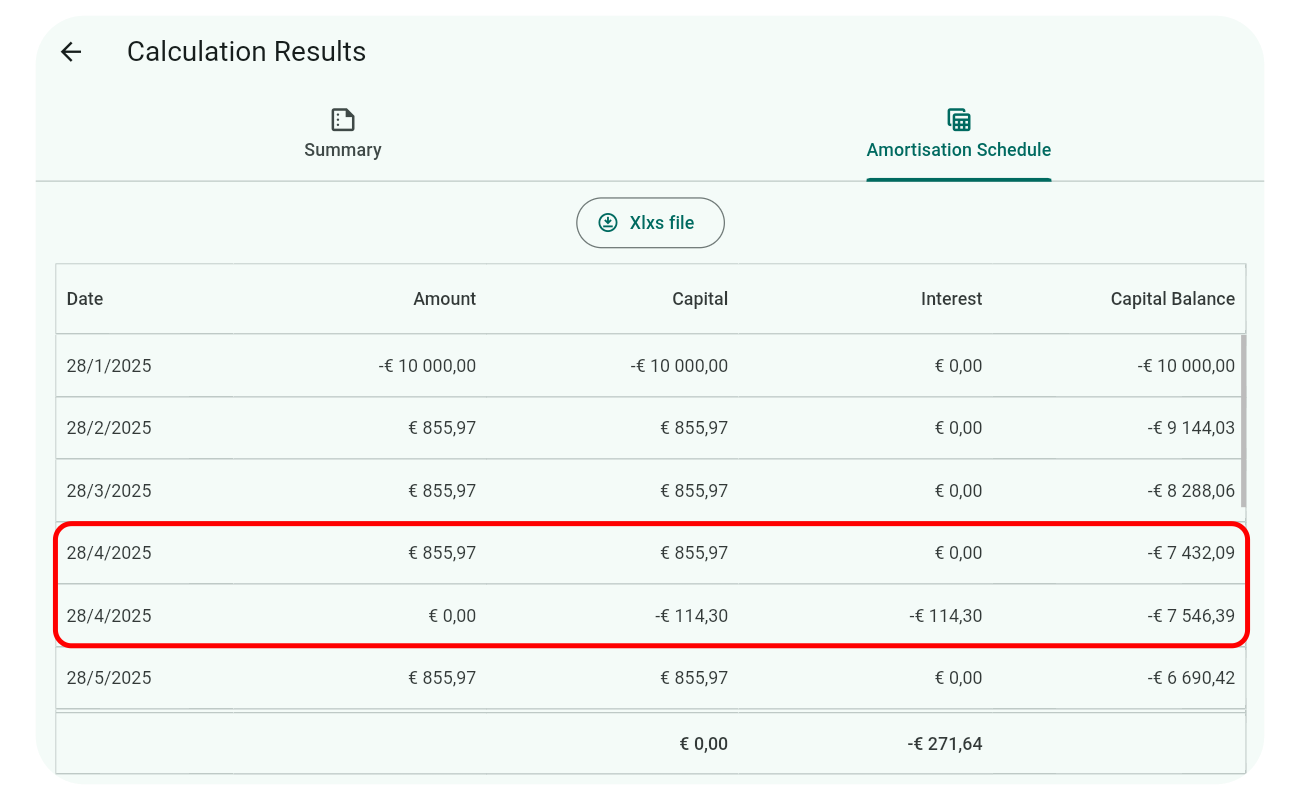Click the balance -€ 7 432,09

[1191, 553]
